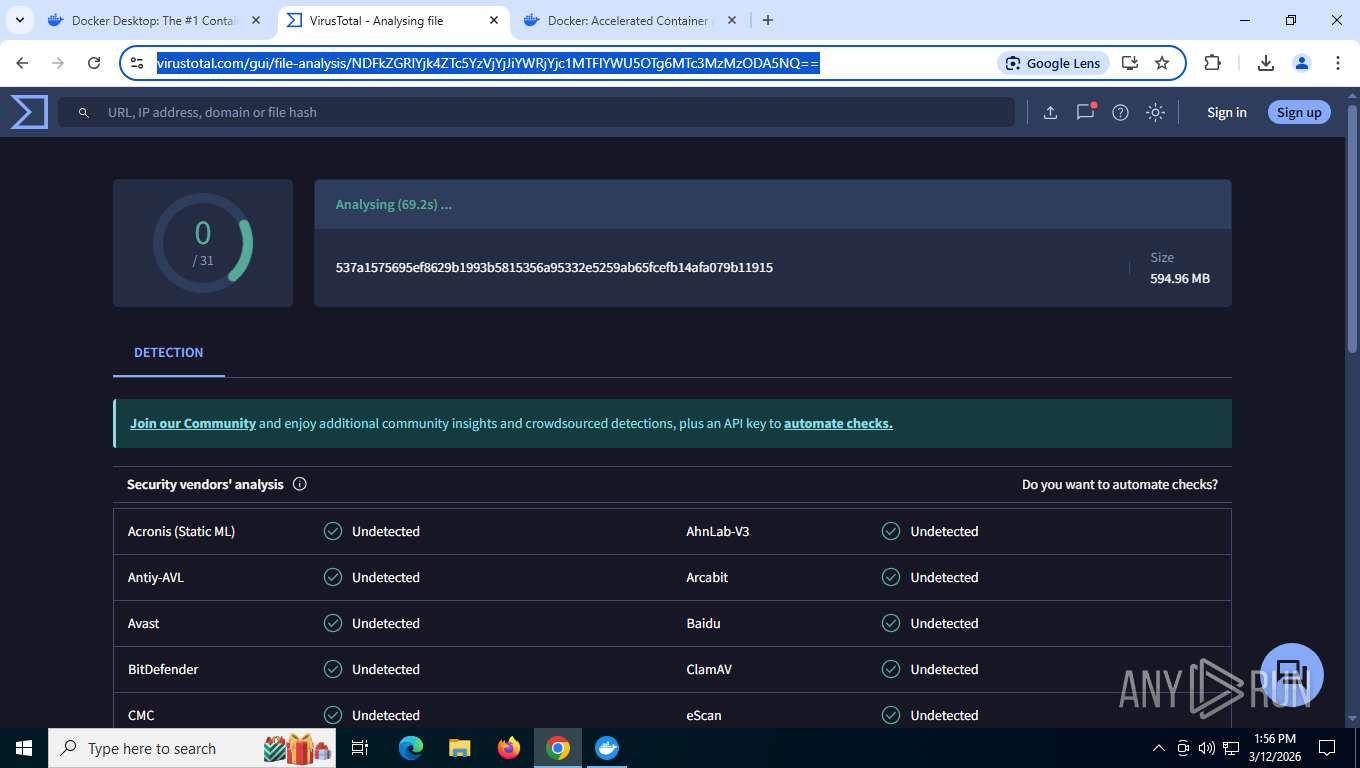Switch to Docker Desktop: The #1 Container tab
This screenshot has width=1360, height=768.
[x=155, y=20]
